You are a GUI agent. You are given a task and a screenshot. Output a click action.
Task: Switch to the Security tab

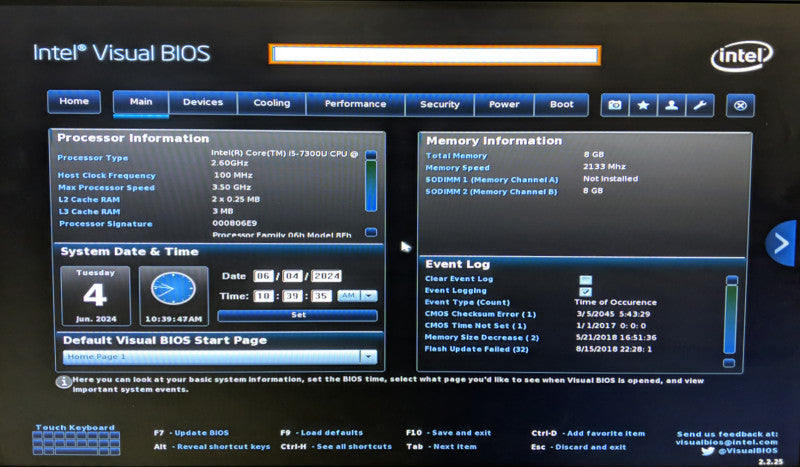pos(440,105)
